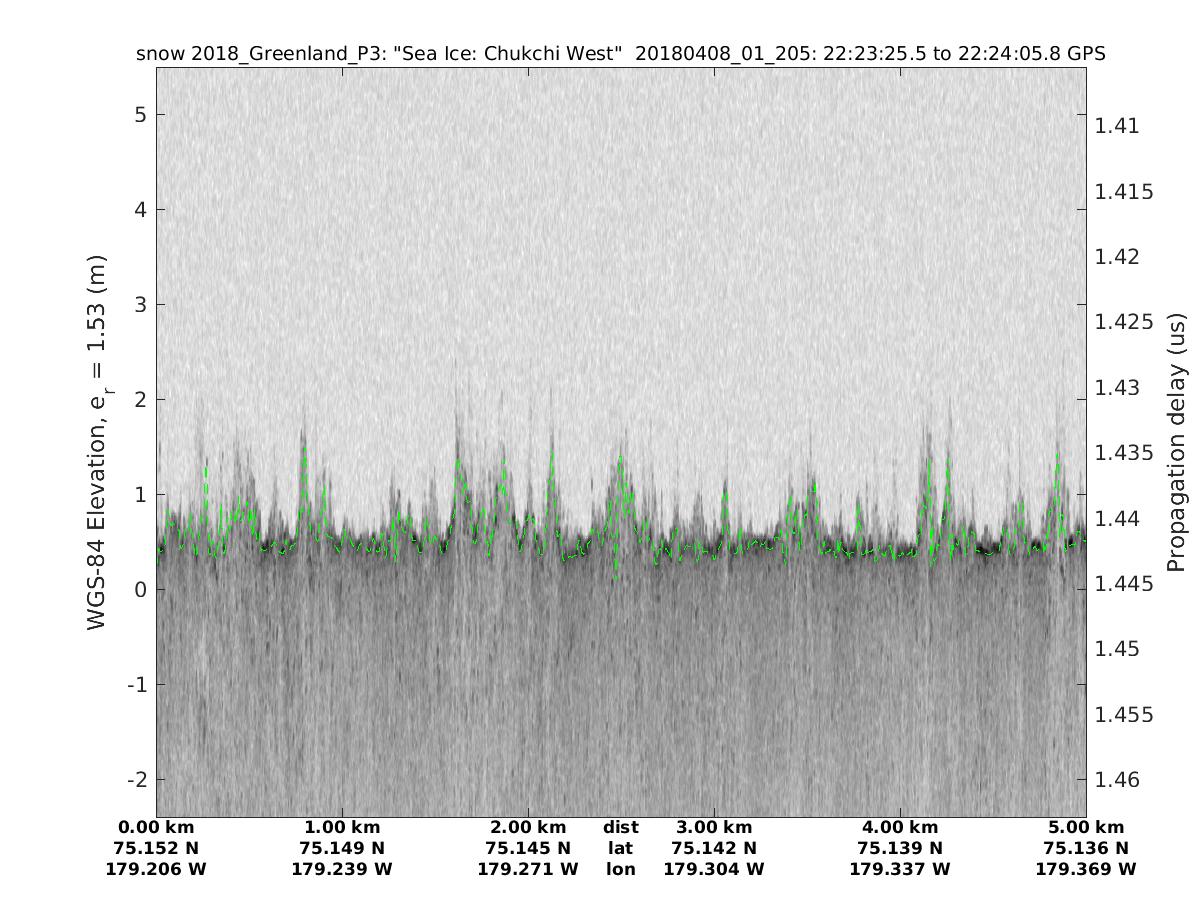The image size is (1200, 900).
Task: Click the 5.00 km x-axis tick label
Action: point(1086,827)
